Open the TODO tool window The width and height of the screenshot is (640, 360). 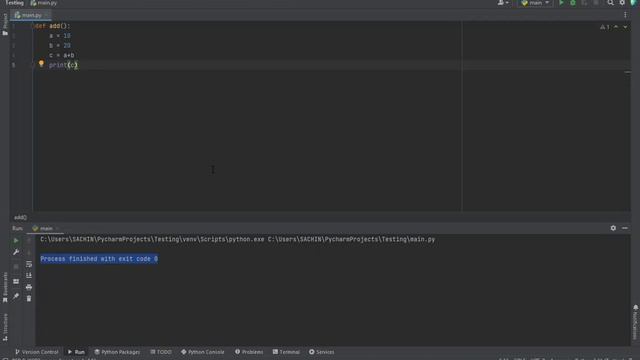(161, 352)
